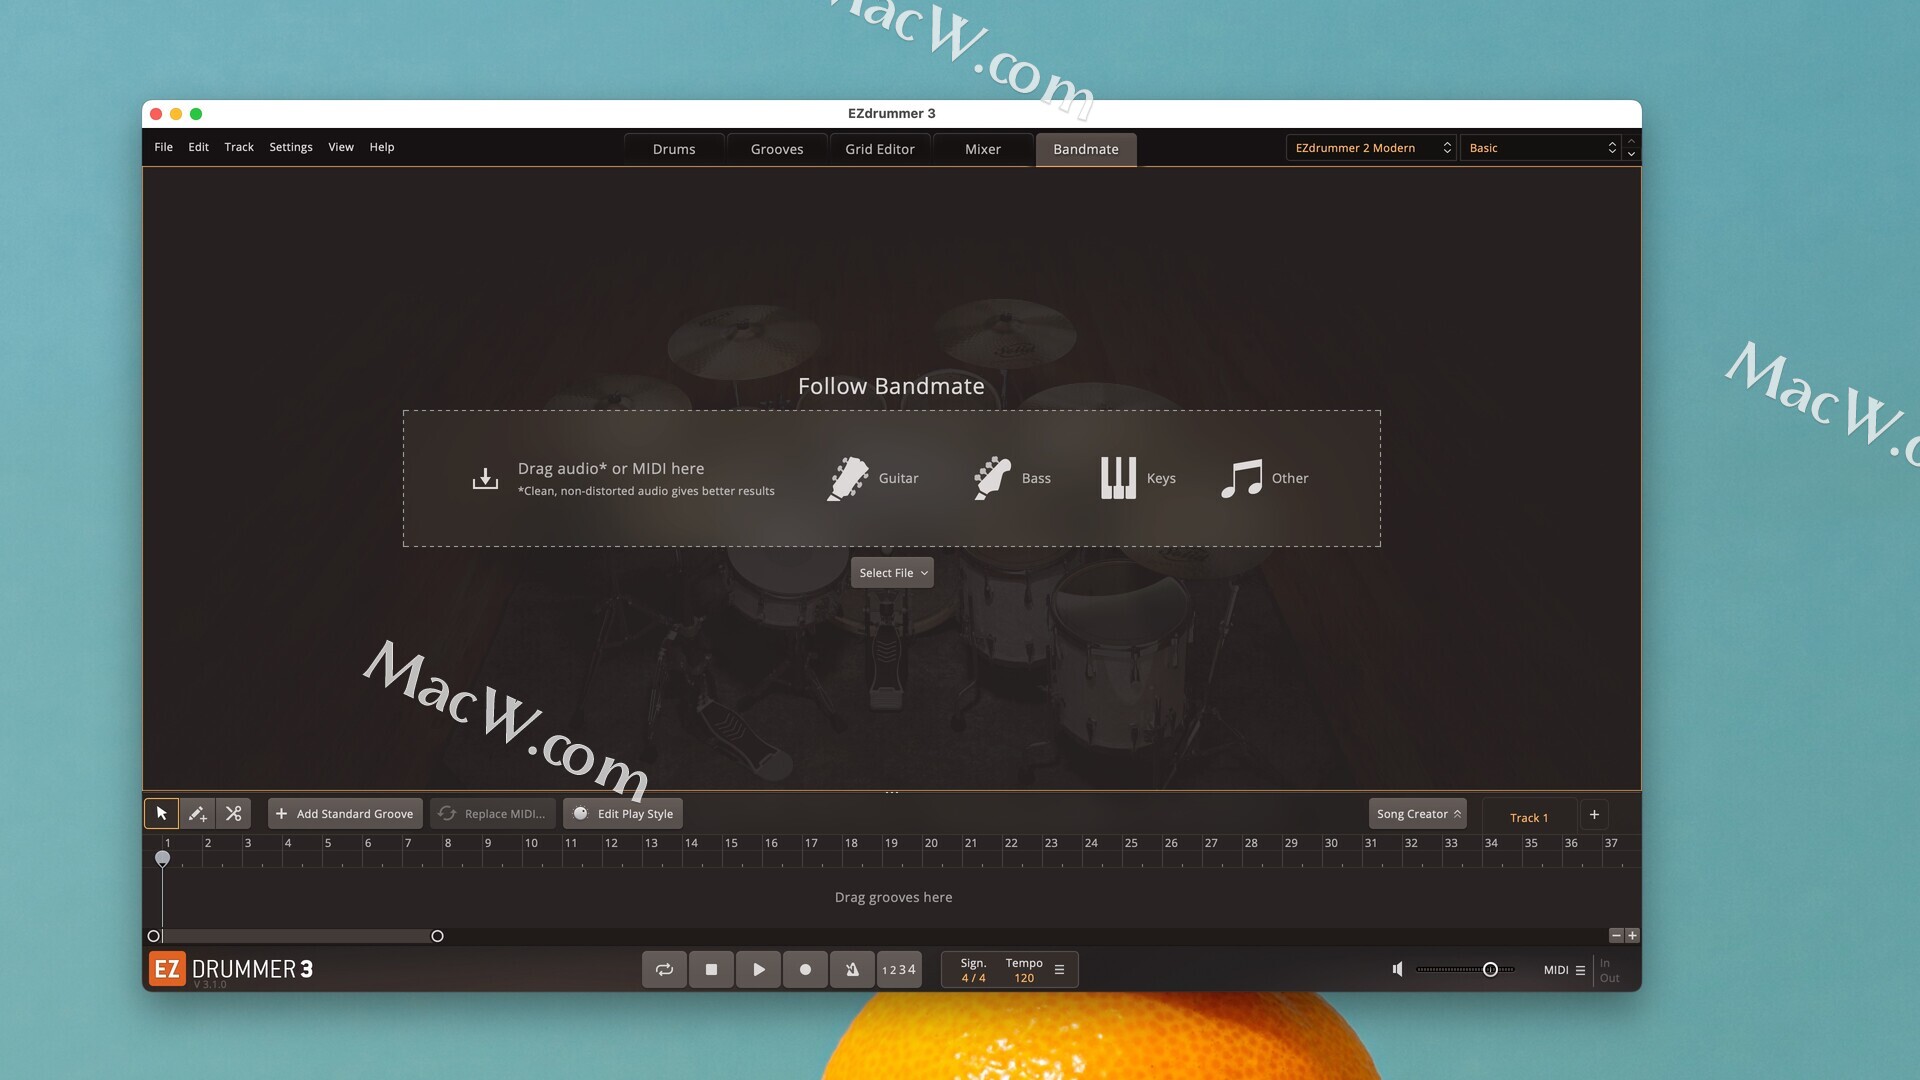Click the Tempo 120 value
The height and width of the screenshot is (1080, 1920).
pos(1024,978)
